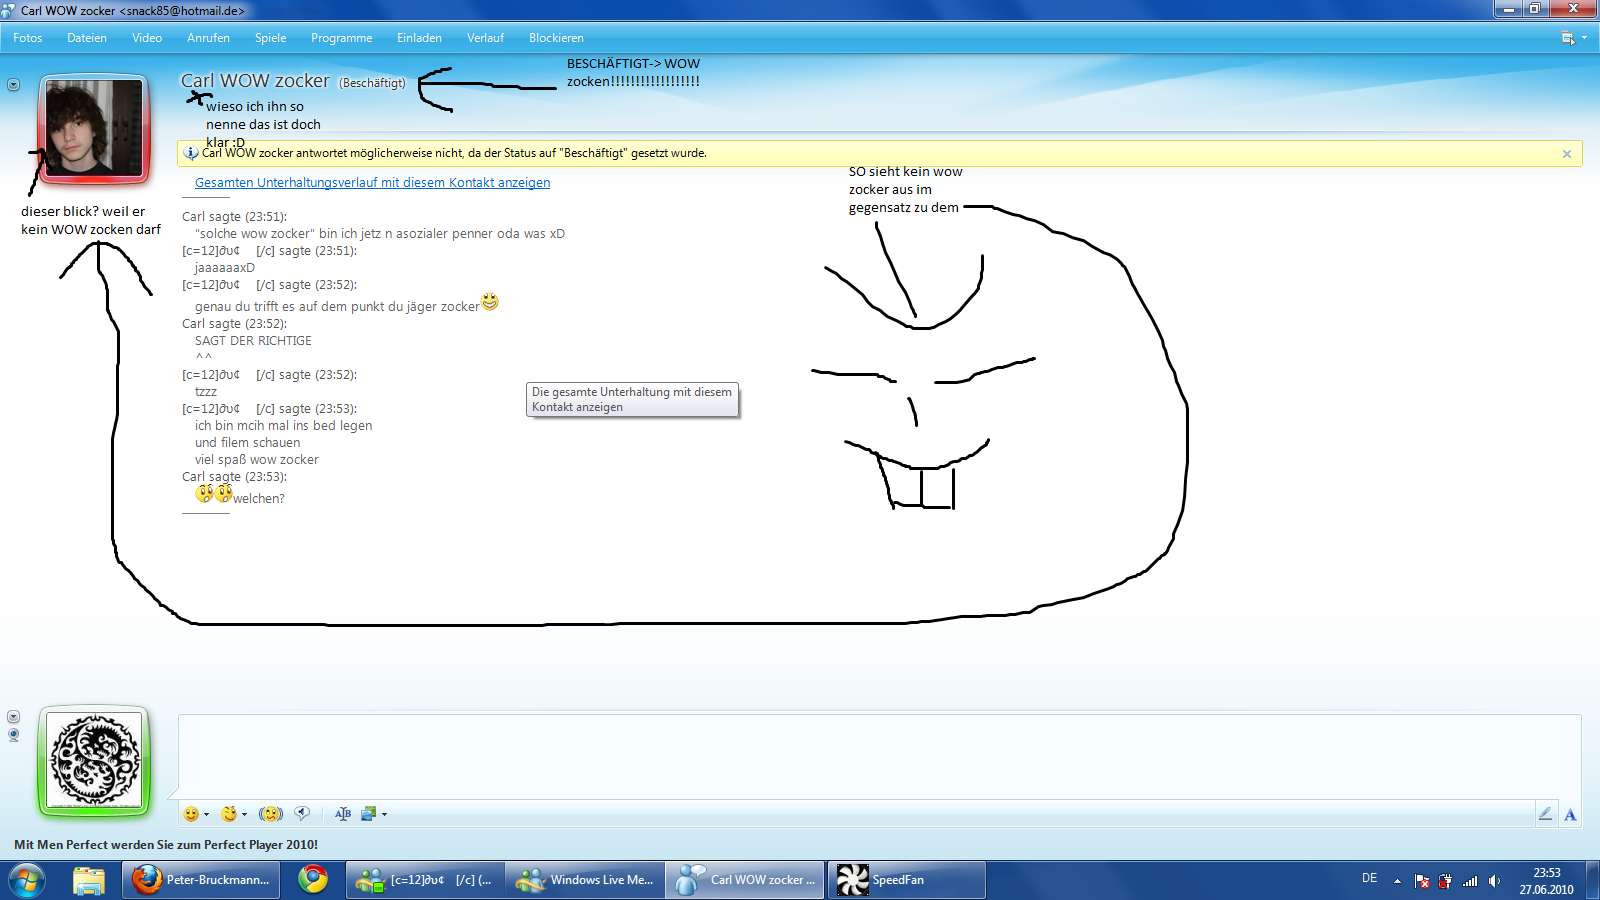Image resolution: width=1600 pixels, height=900 pixels.
Task: Open the Programme menu
Action: click(341, 38)
